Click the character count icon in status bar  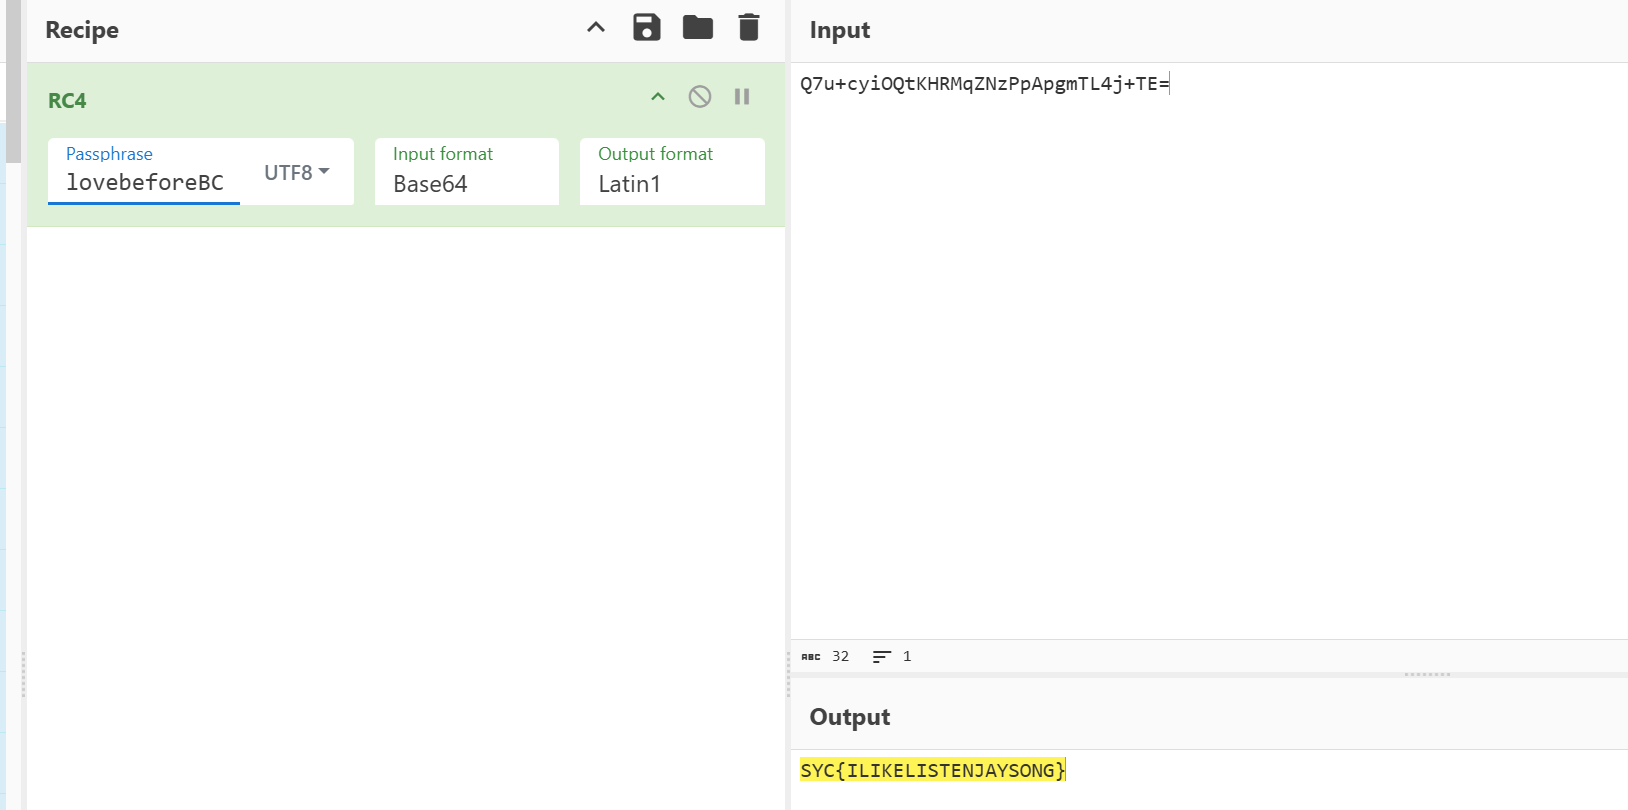pyautogui.click(x=811, y=657)
